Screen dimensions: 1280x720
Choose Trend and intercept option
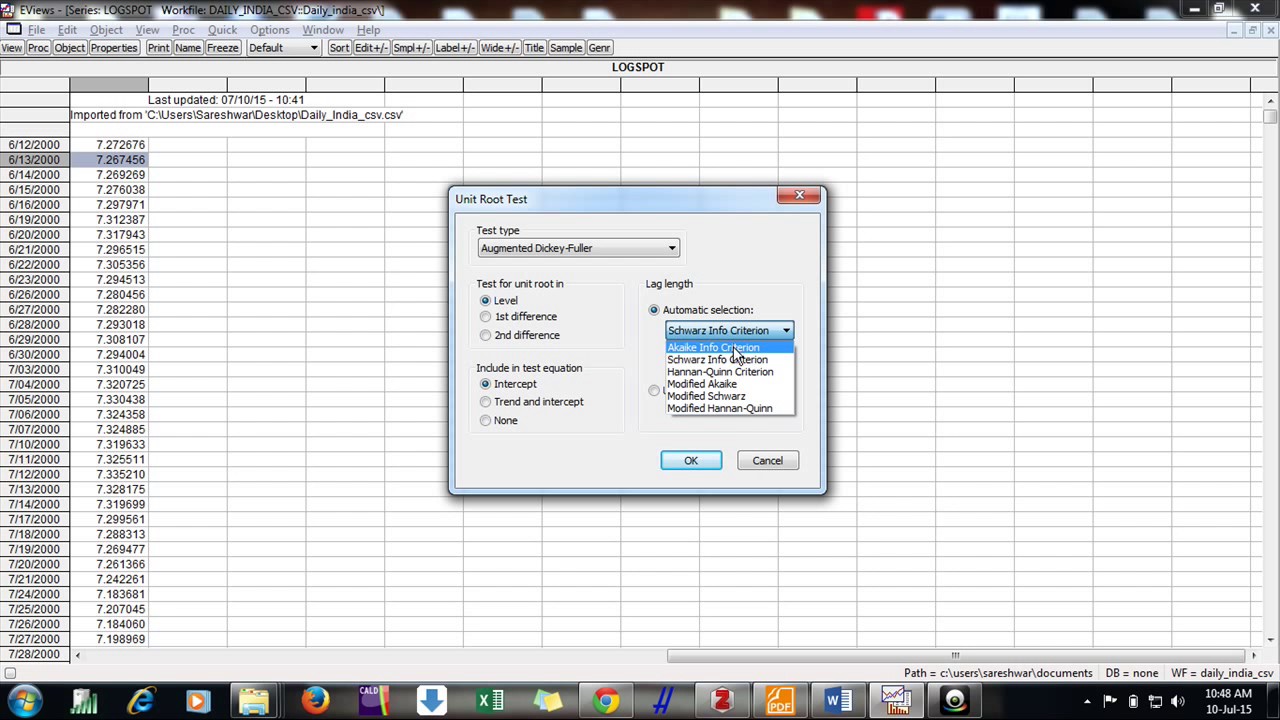[485, 402]
